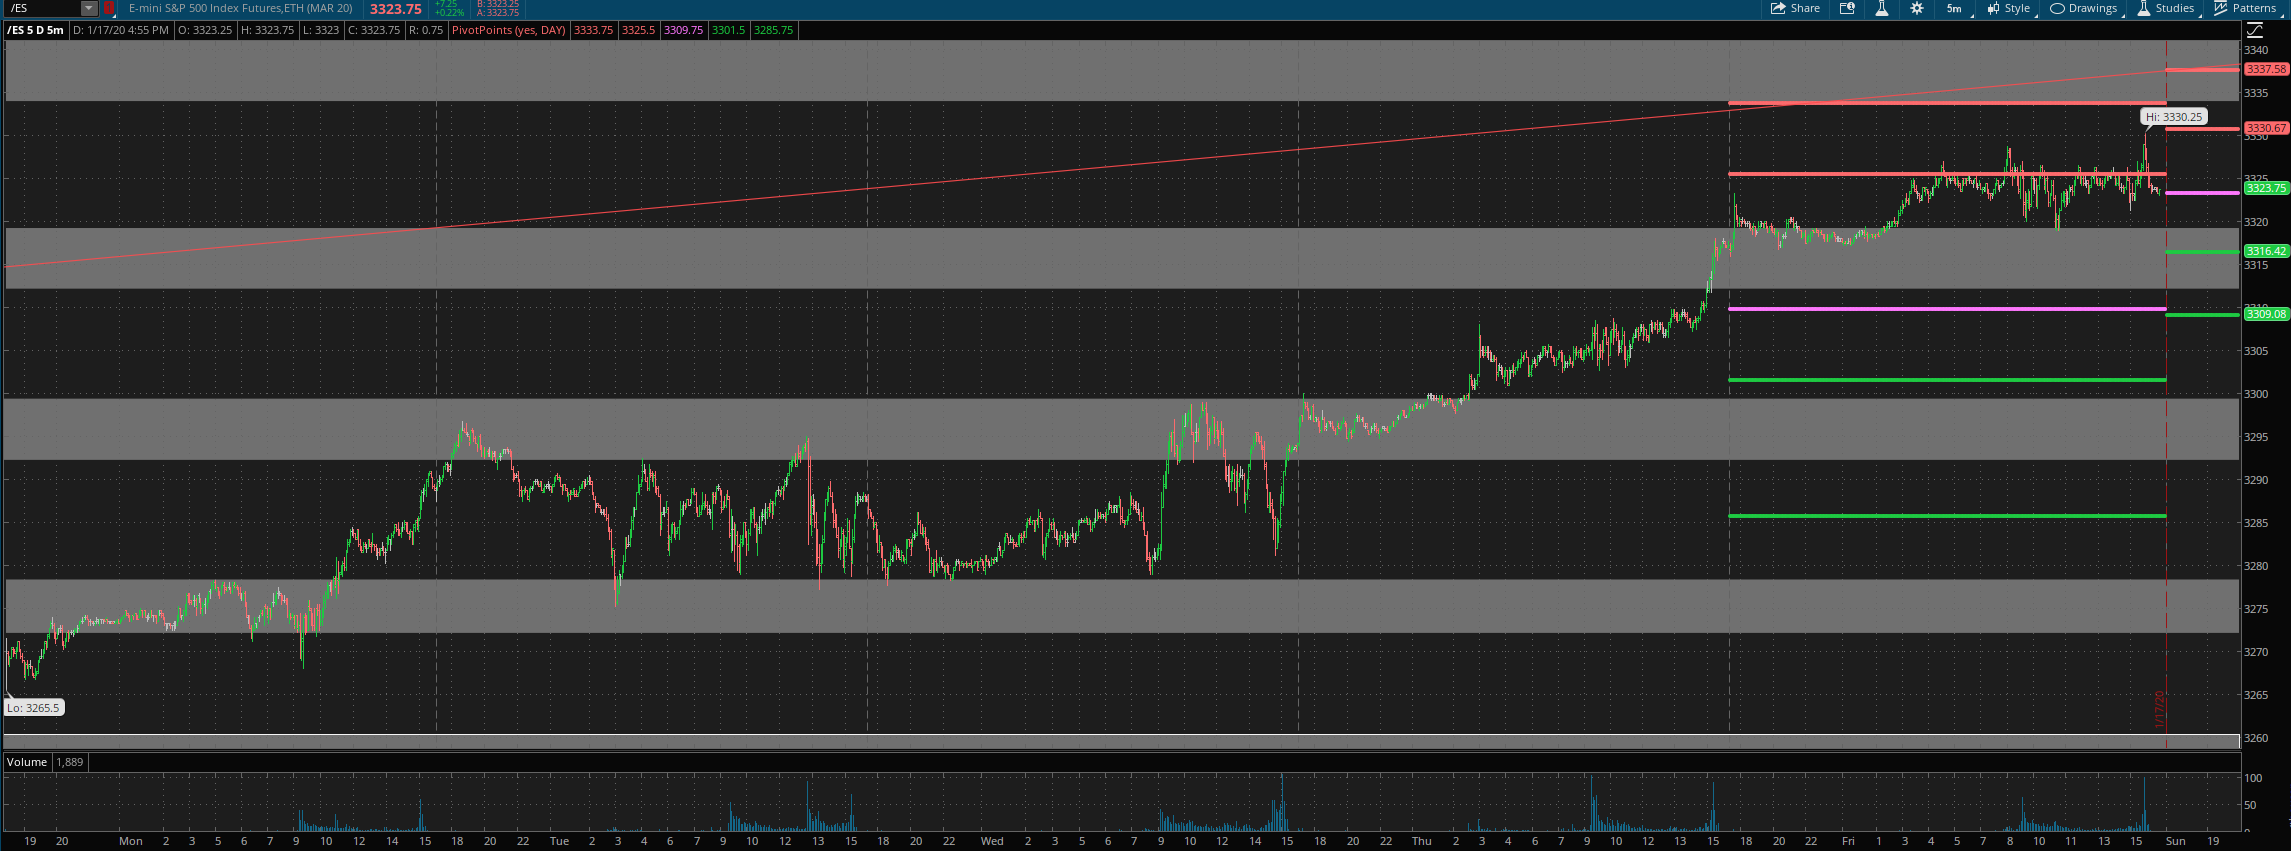
Task: Open the Share menu
Action: coord(1795,8)
